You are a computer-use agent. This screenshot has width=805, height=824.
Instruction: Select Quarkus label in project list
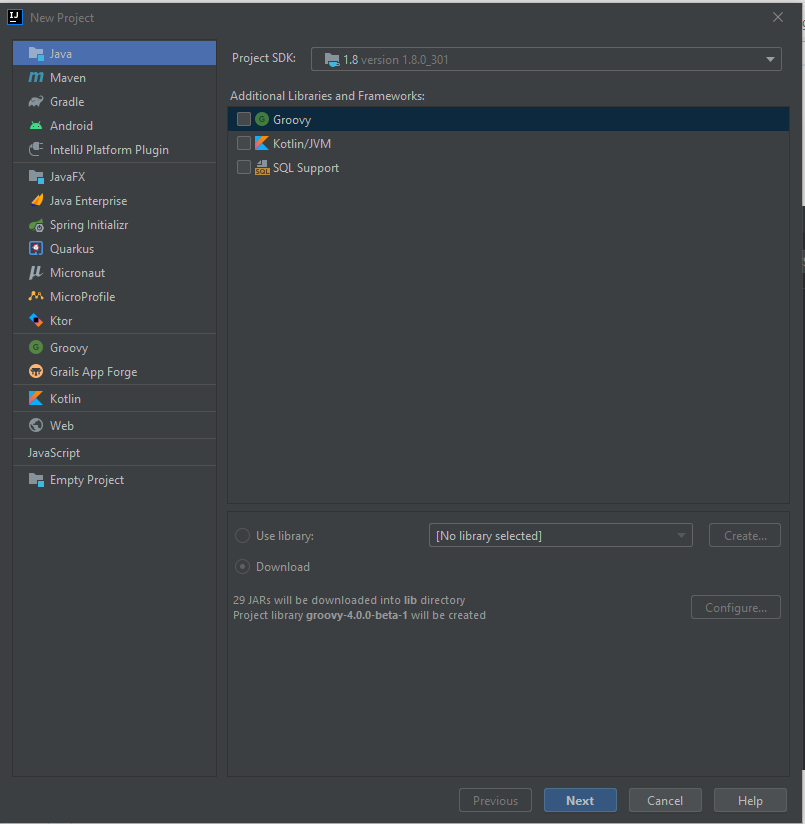click(x=72, y=249)
